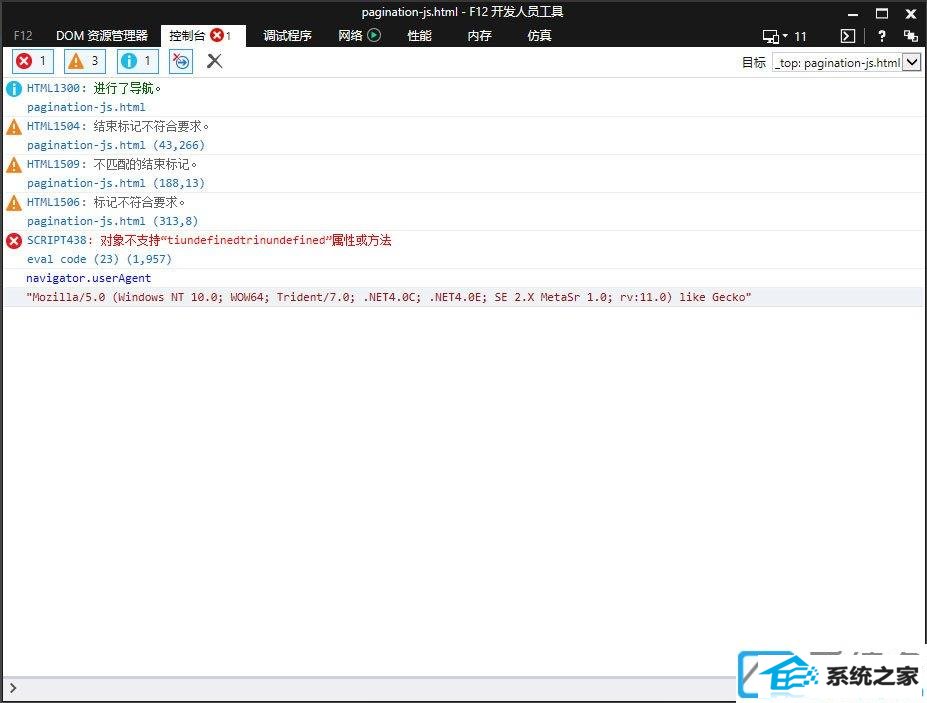Viewport: 927px width, 703px height.
Task: Click the SCRIPT438 error message text
Action: (x=209, y=240)
